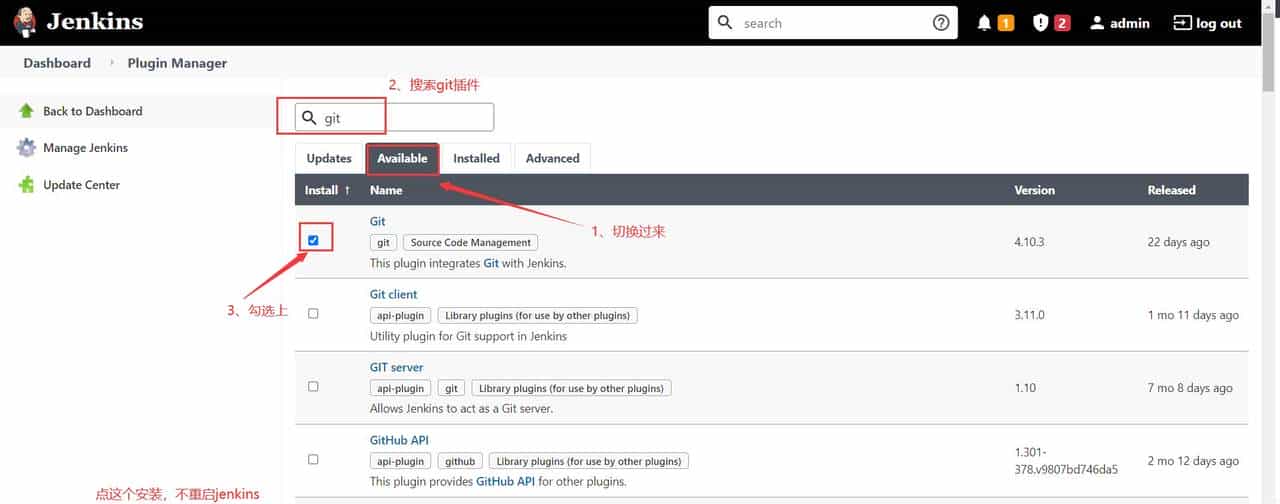Click the Update Center puzzle icon
The width and height of the screenshot is (1280, 504).
[x=27, y=185]
